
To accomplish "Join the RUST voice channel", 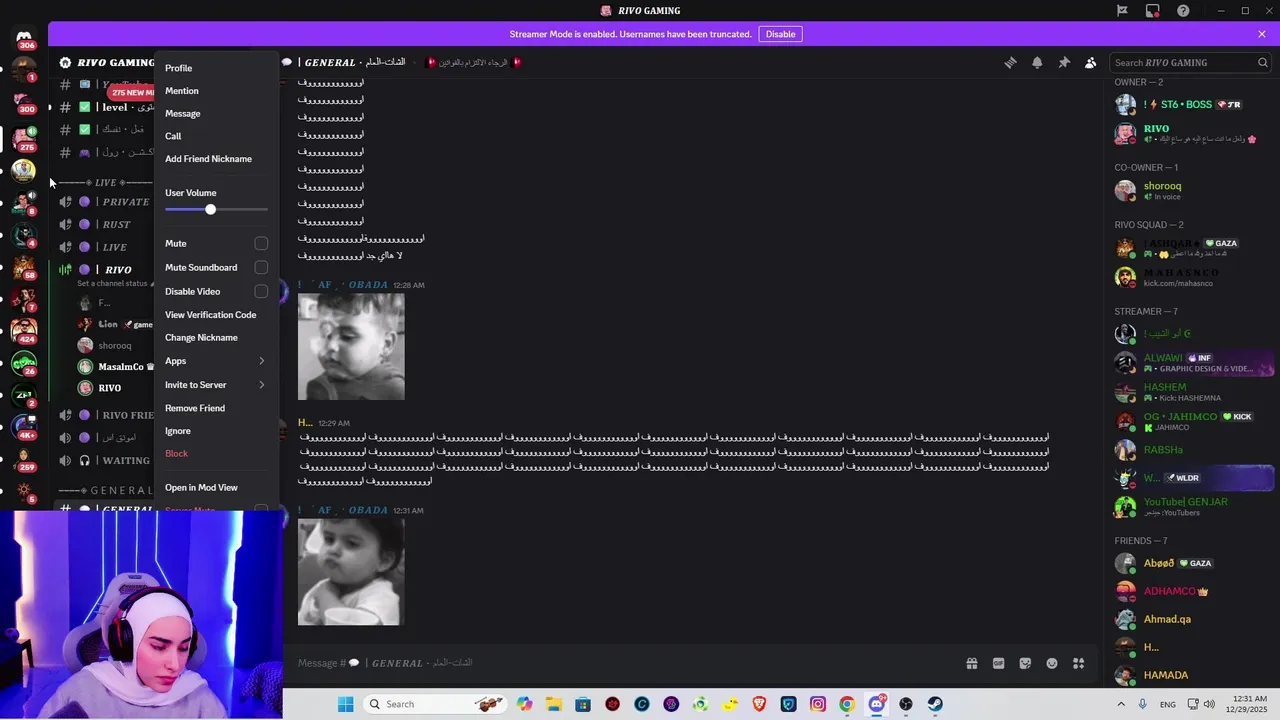I will click(x=104, y=225).
